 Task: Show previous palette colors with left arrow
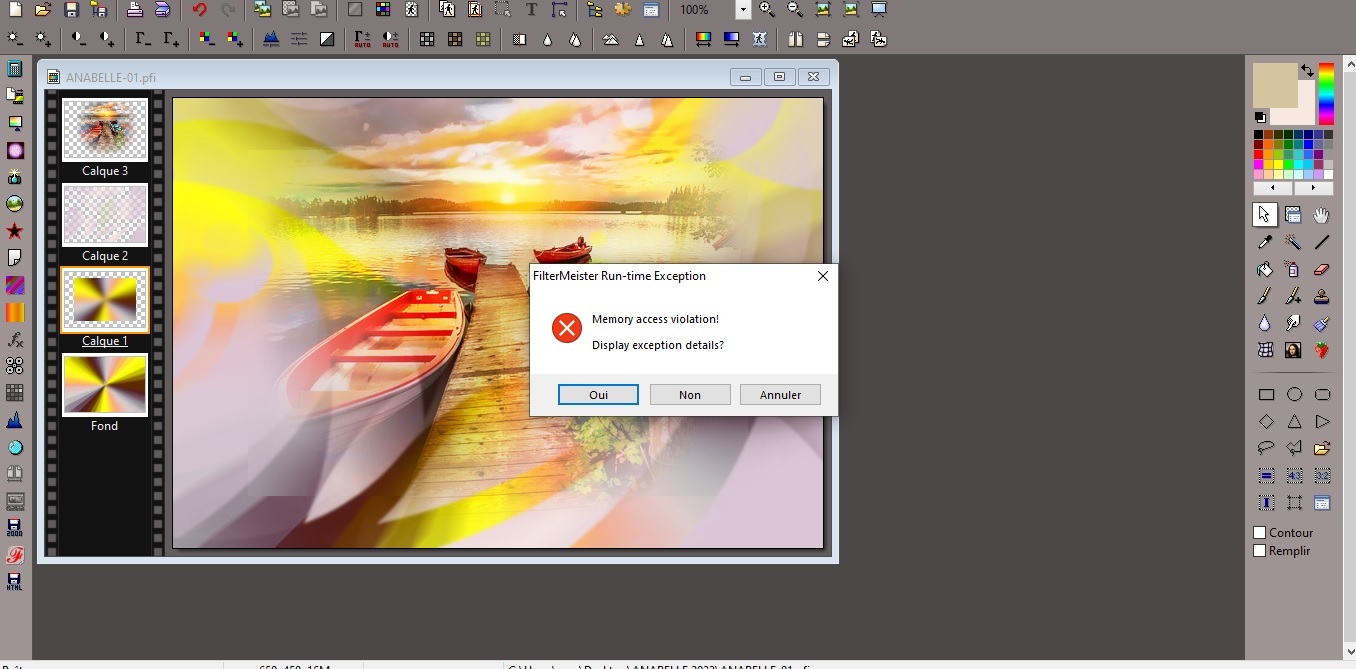tap(1273, 188)
